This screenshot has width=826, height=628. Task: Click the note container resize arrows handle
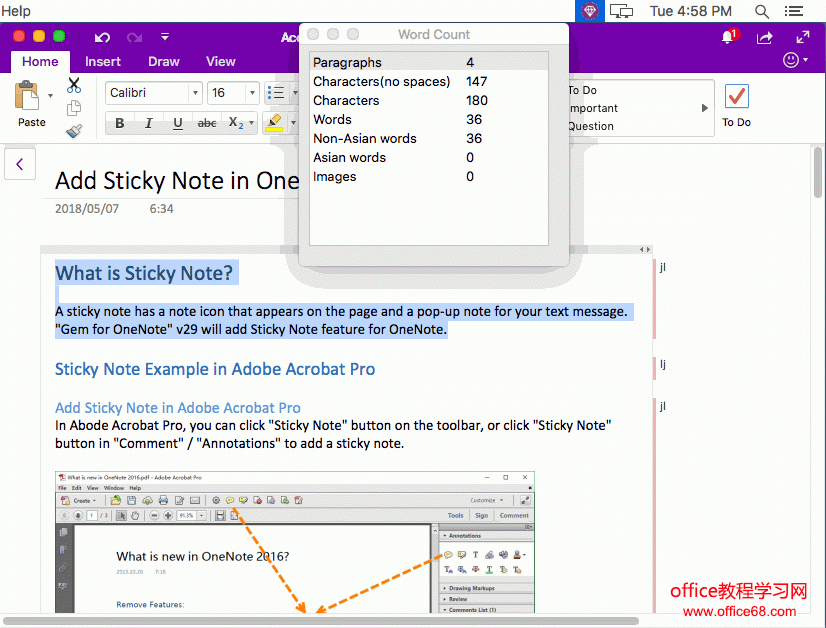point(645,249)
